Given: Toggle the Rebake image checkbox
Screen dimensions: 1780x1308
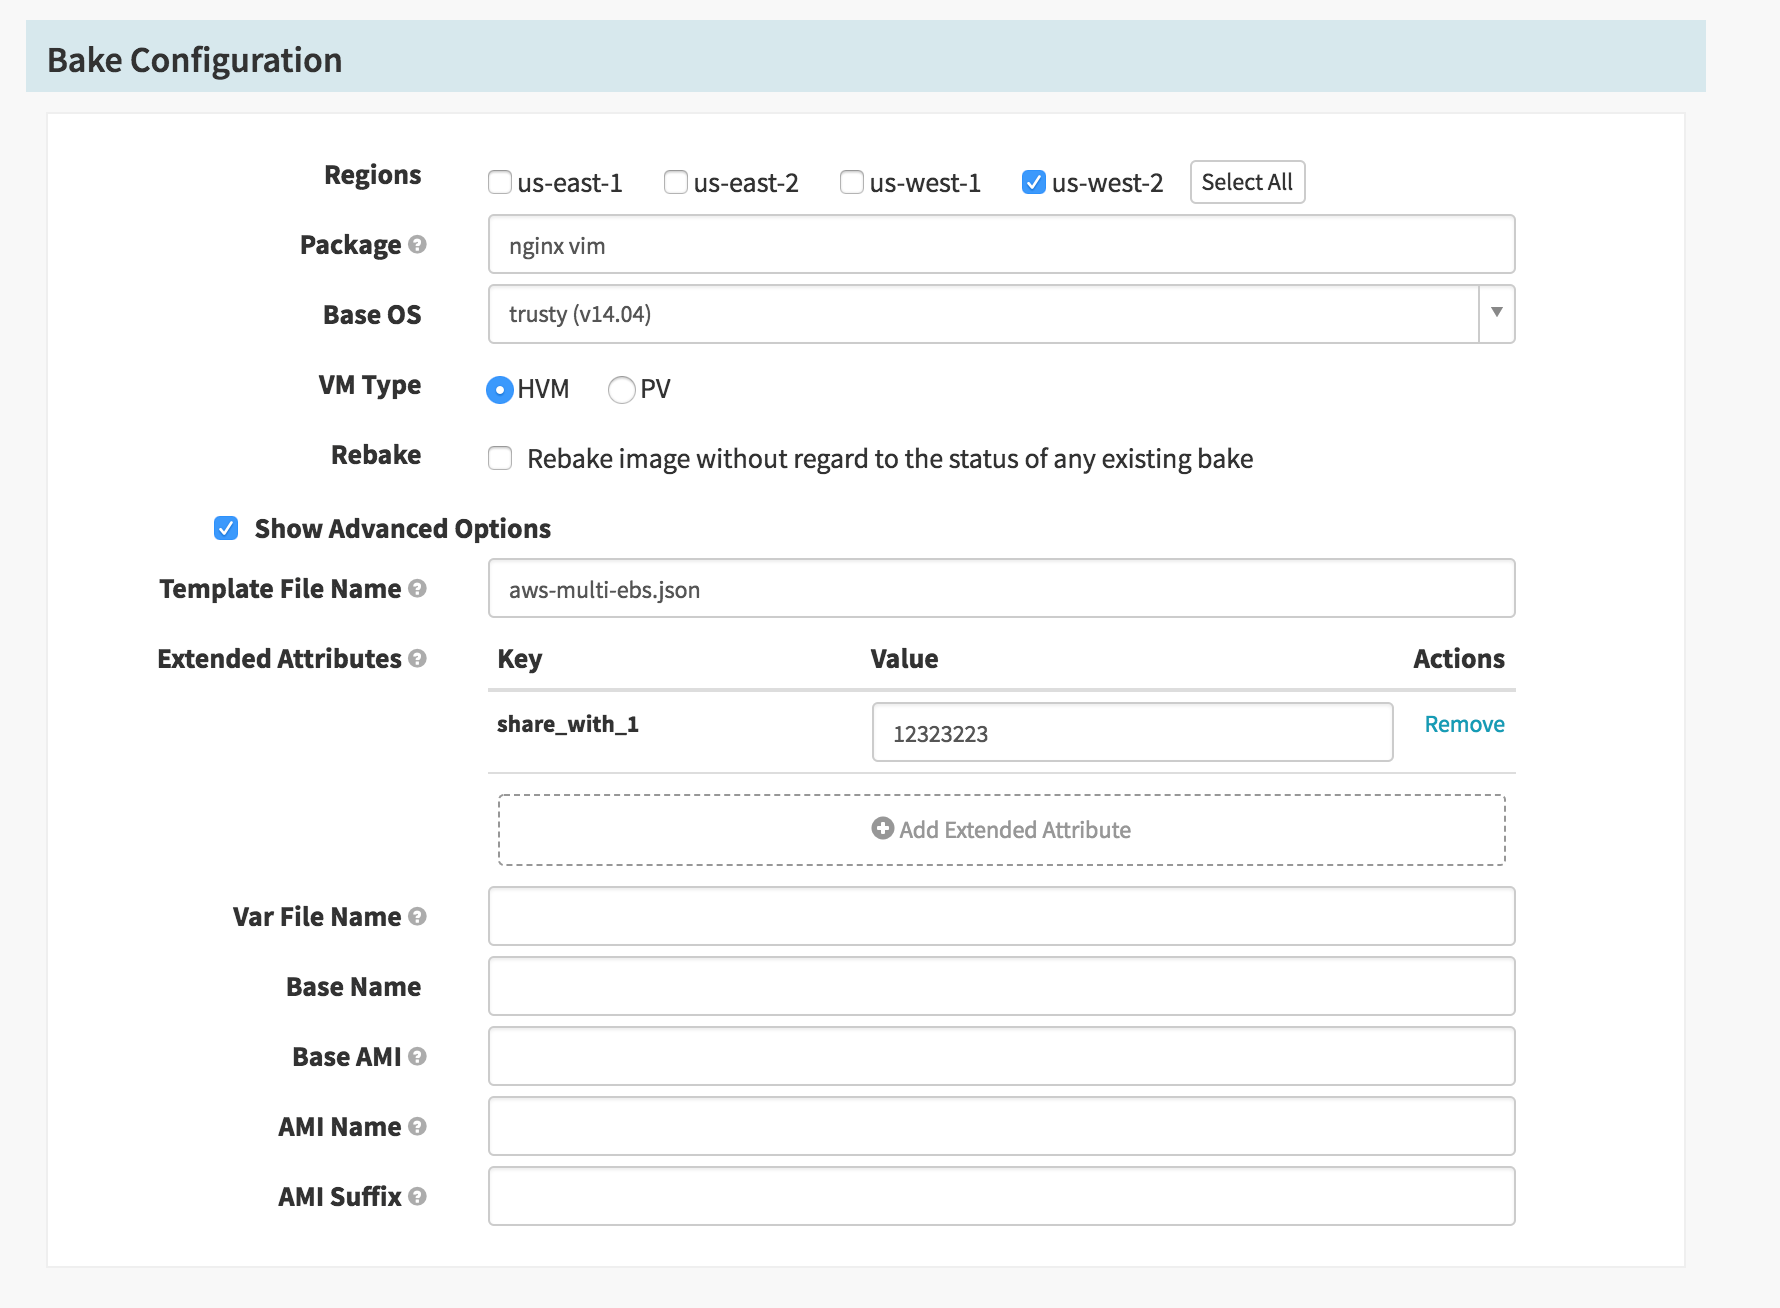Looking at the screenshot, I should [500, 459].
